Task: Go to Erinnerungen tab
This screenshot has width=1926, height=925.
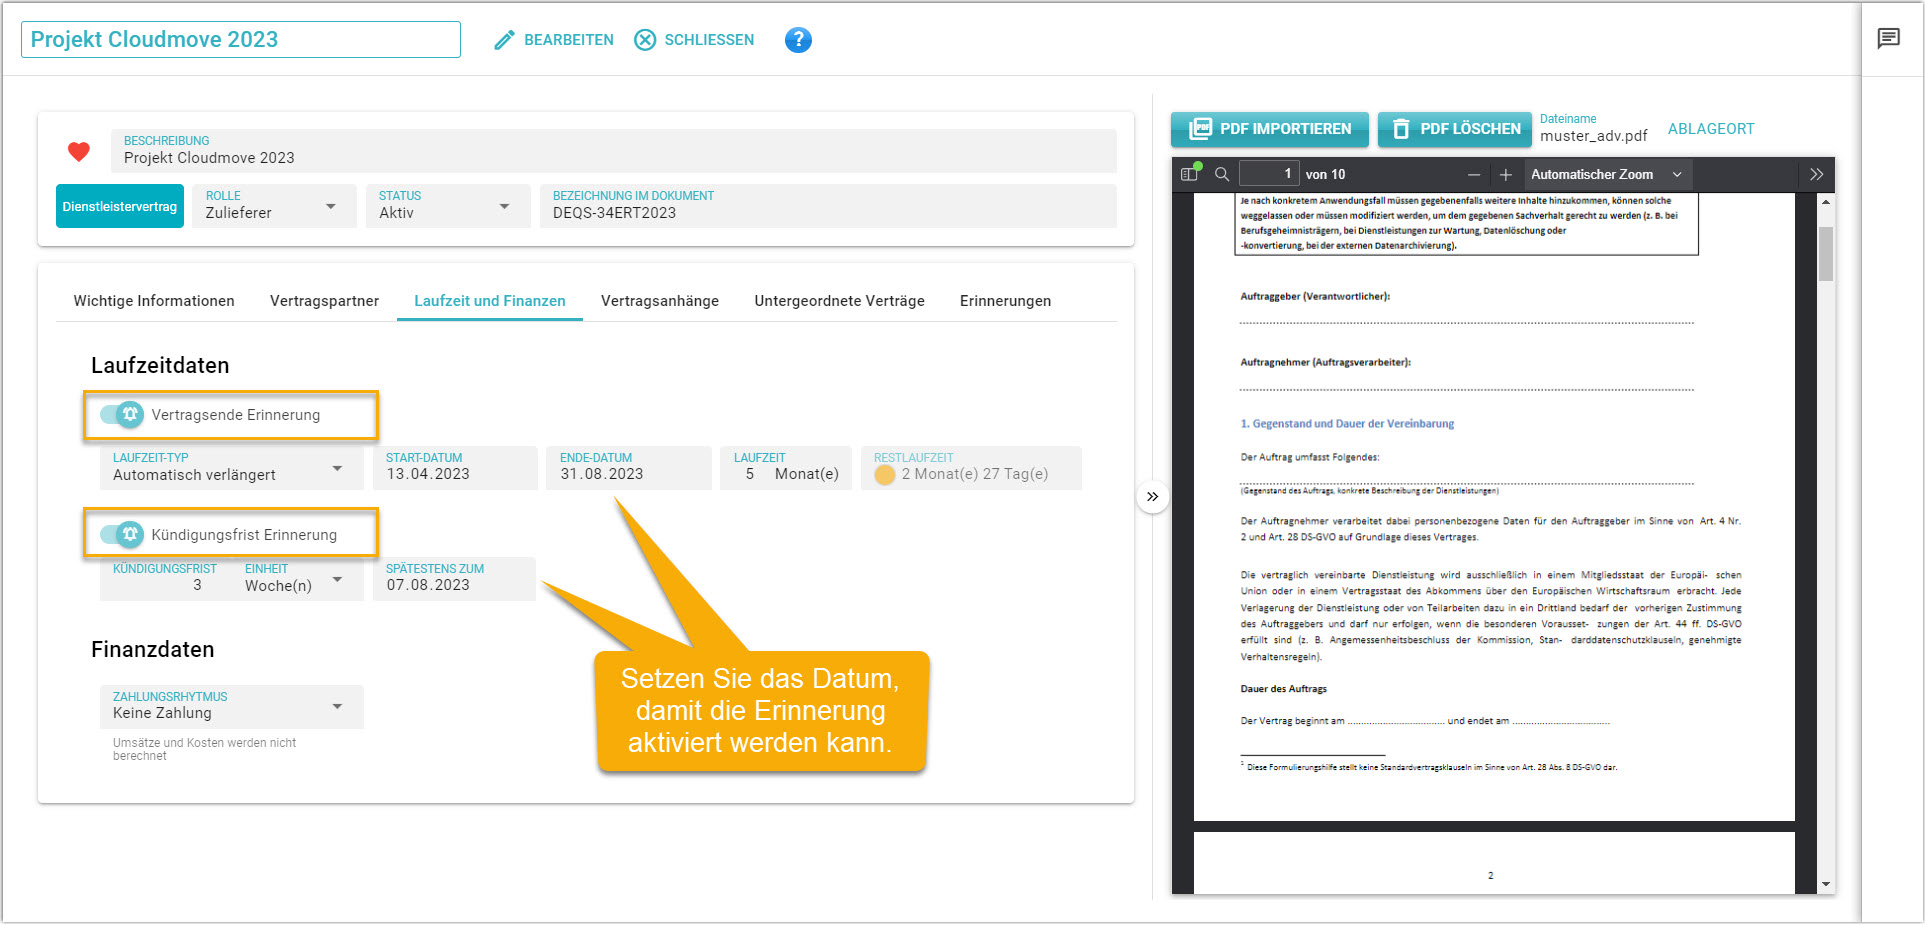Action: (x=1005, y=301)
